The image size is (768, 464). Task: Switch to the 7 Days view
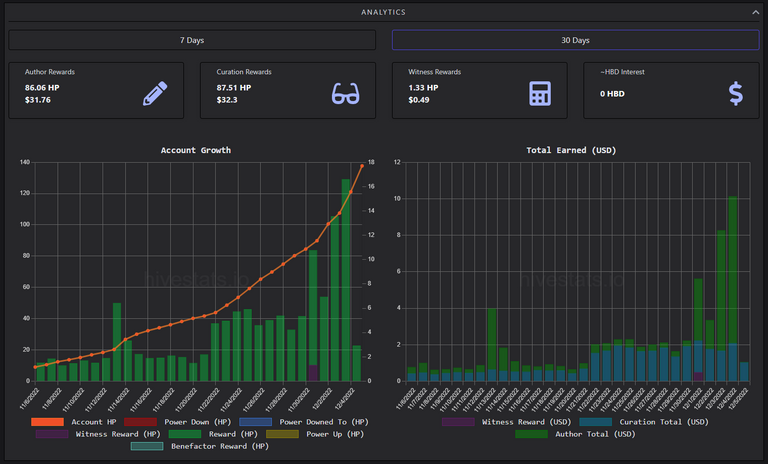pyautogui.click(x=192, y=40)
